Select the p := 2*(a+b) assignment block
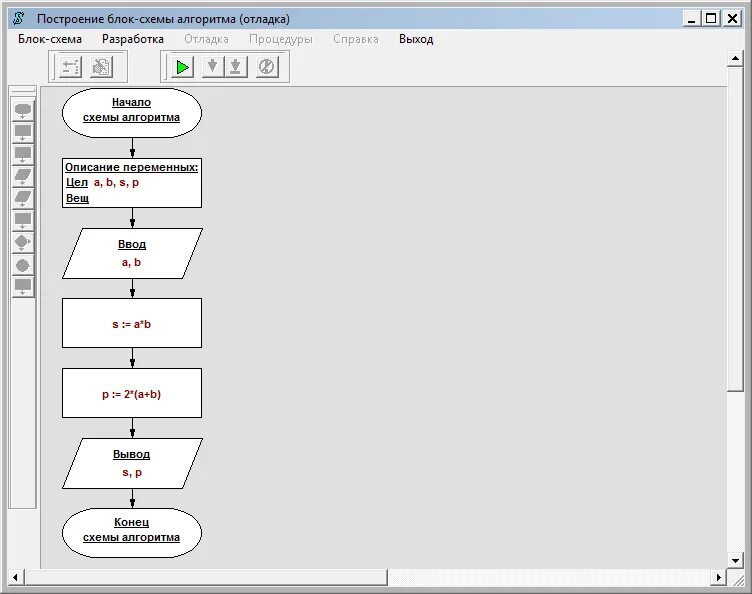The image size is (752, 594). pyautogui.click(x=132, y=393)
